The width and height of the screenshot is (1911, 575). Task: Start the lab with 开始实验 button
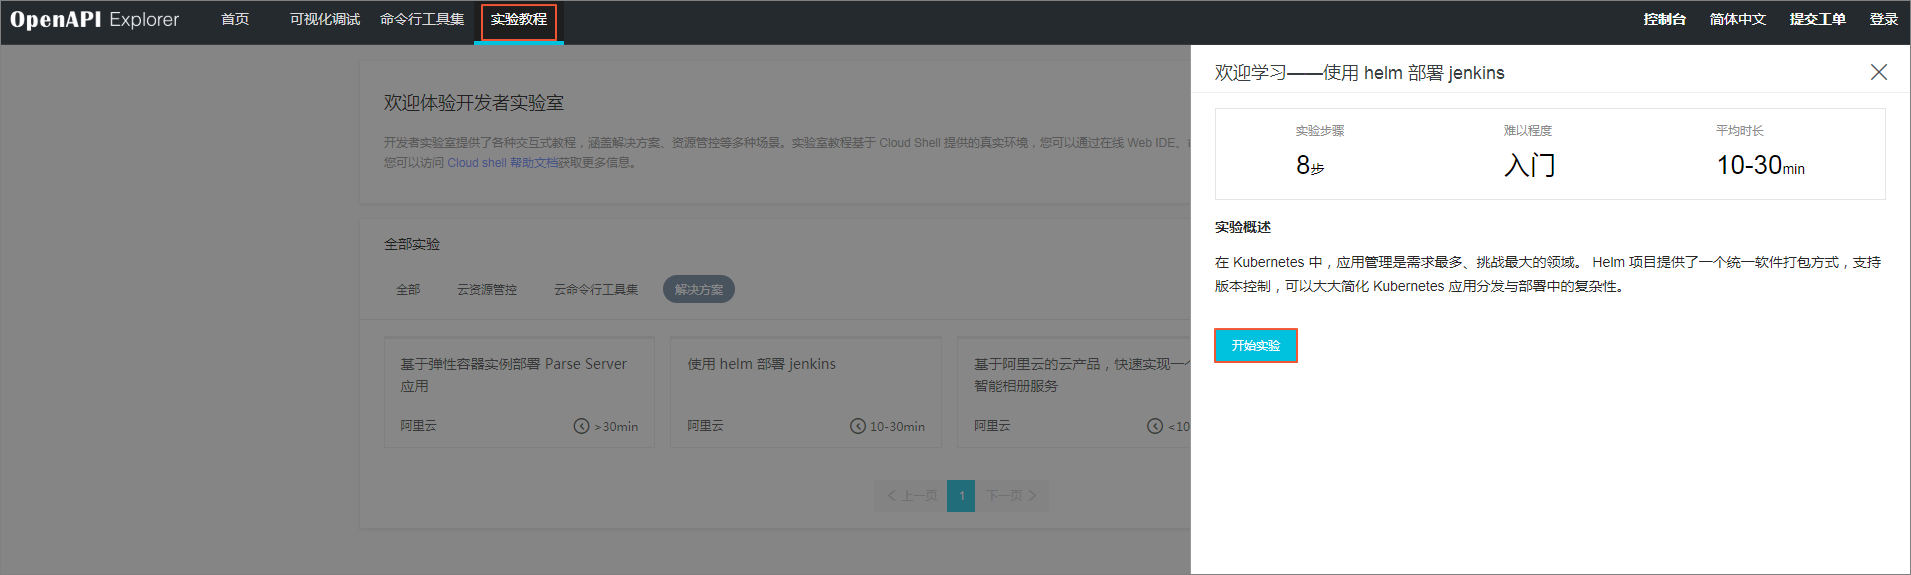coord(1256,346)
